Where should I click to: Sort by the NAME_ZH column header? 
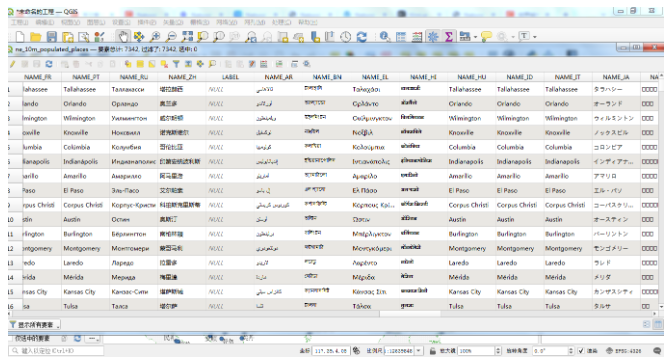[182, 77]
